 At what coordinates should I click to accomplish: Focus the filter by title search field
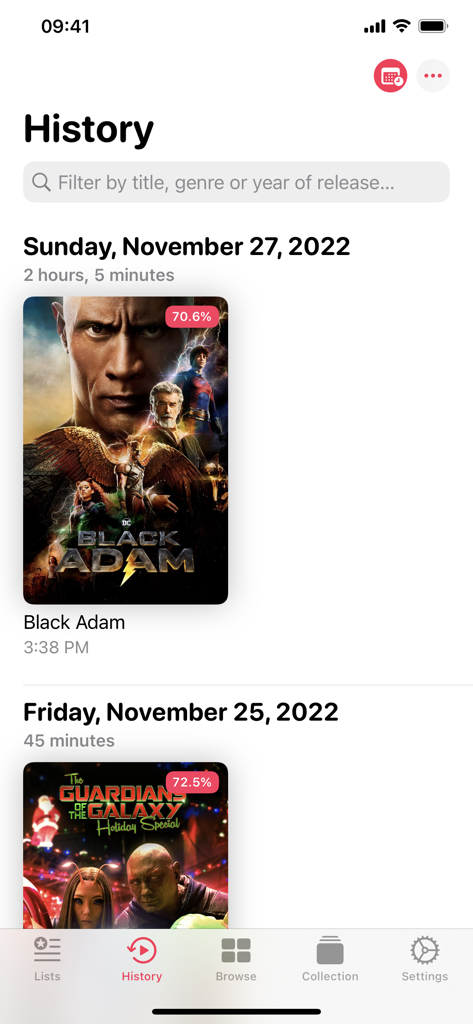click(x=236, y=182)
